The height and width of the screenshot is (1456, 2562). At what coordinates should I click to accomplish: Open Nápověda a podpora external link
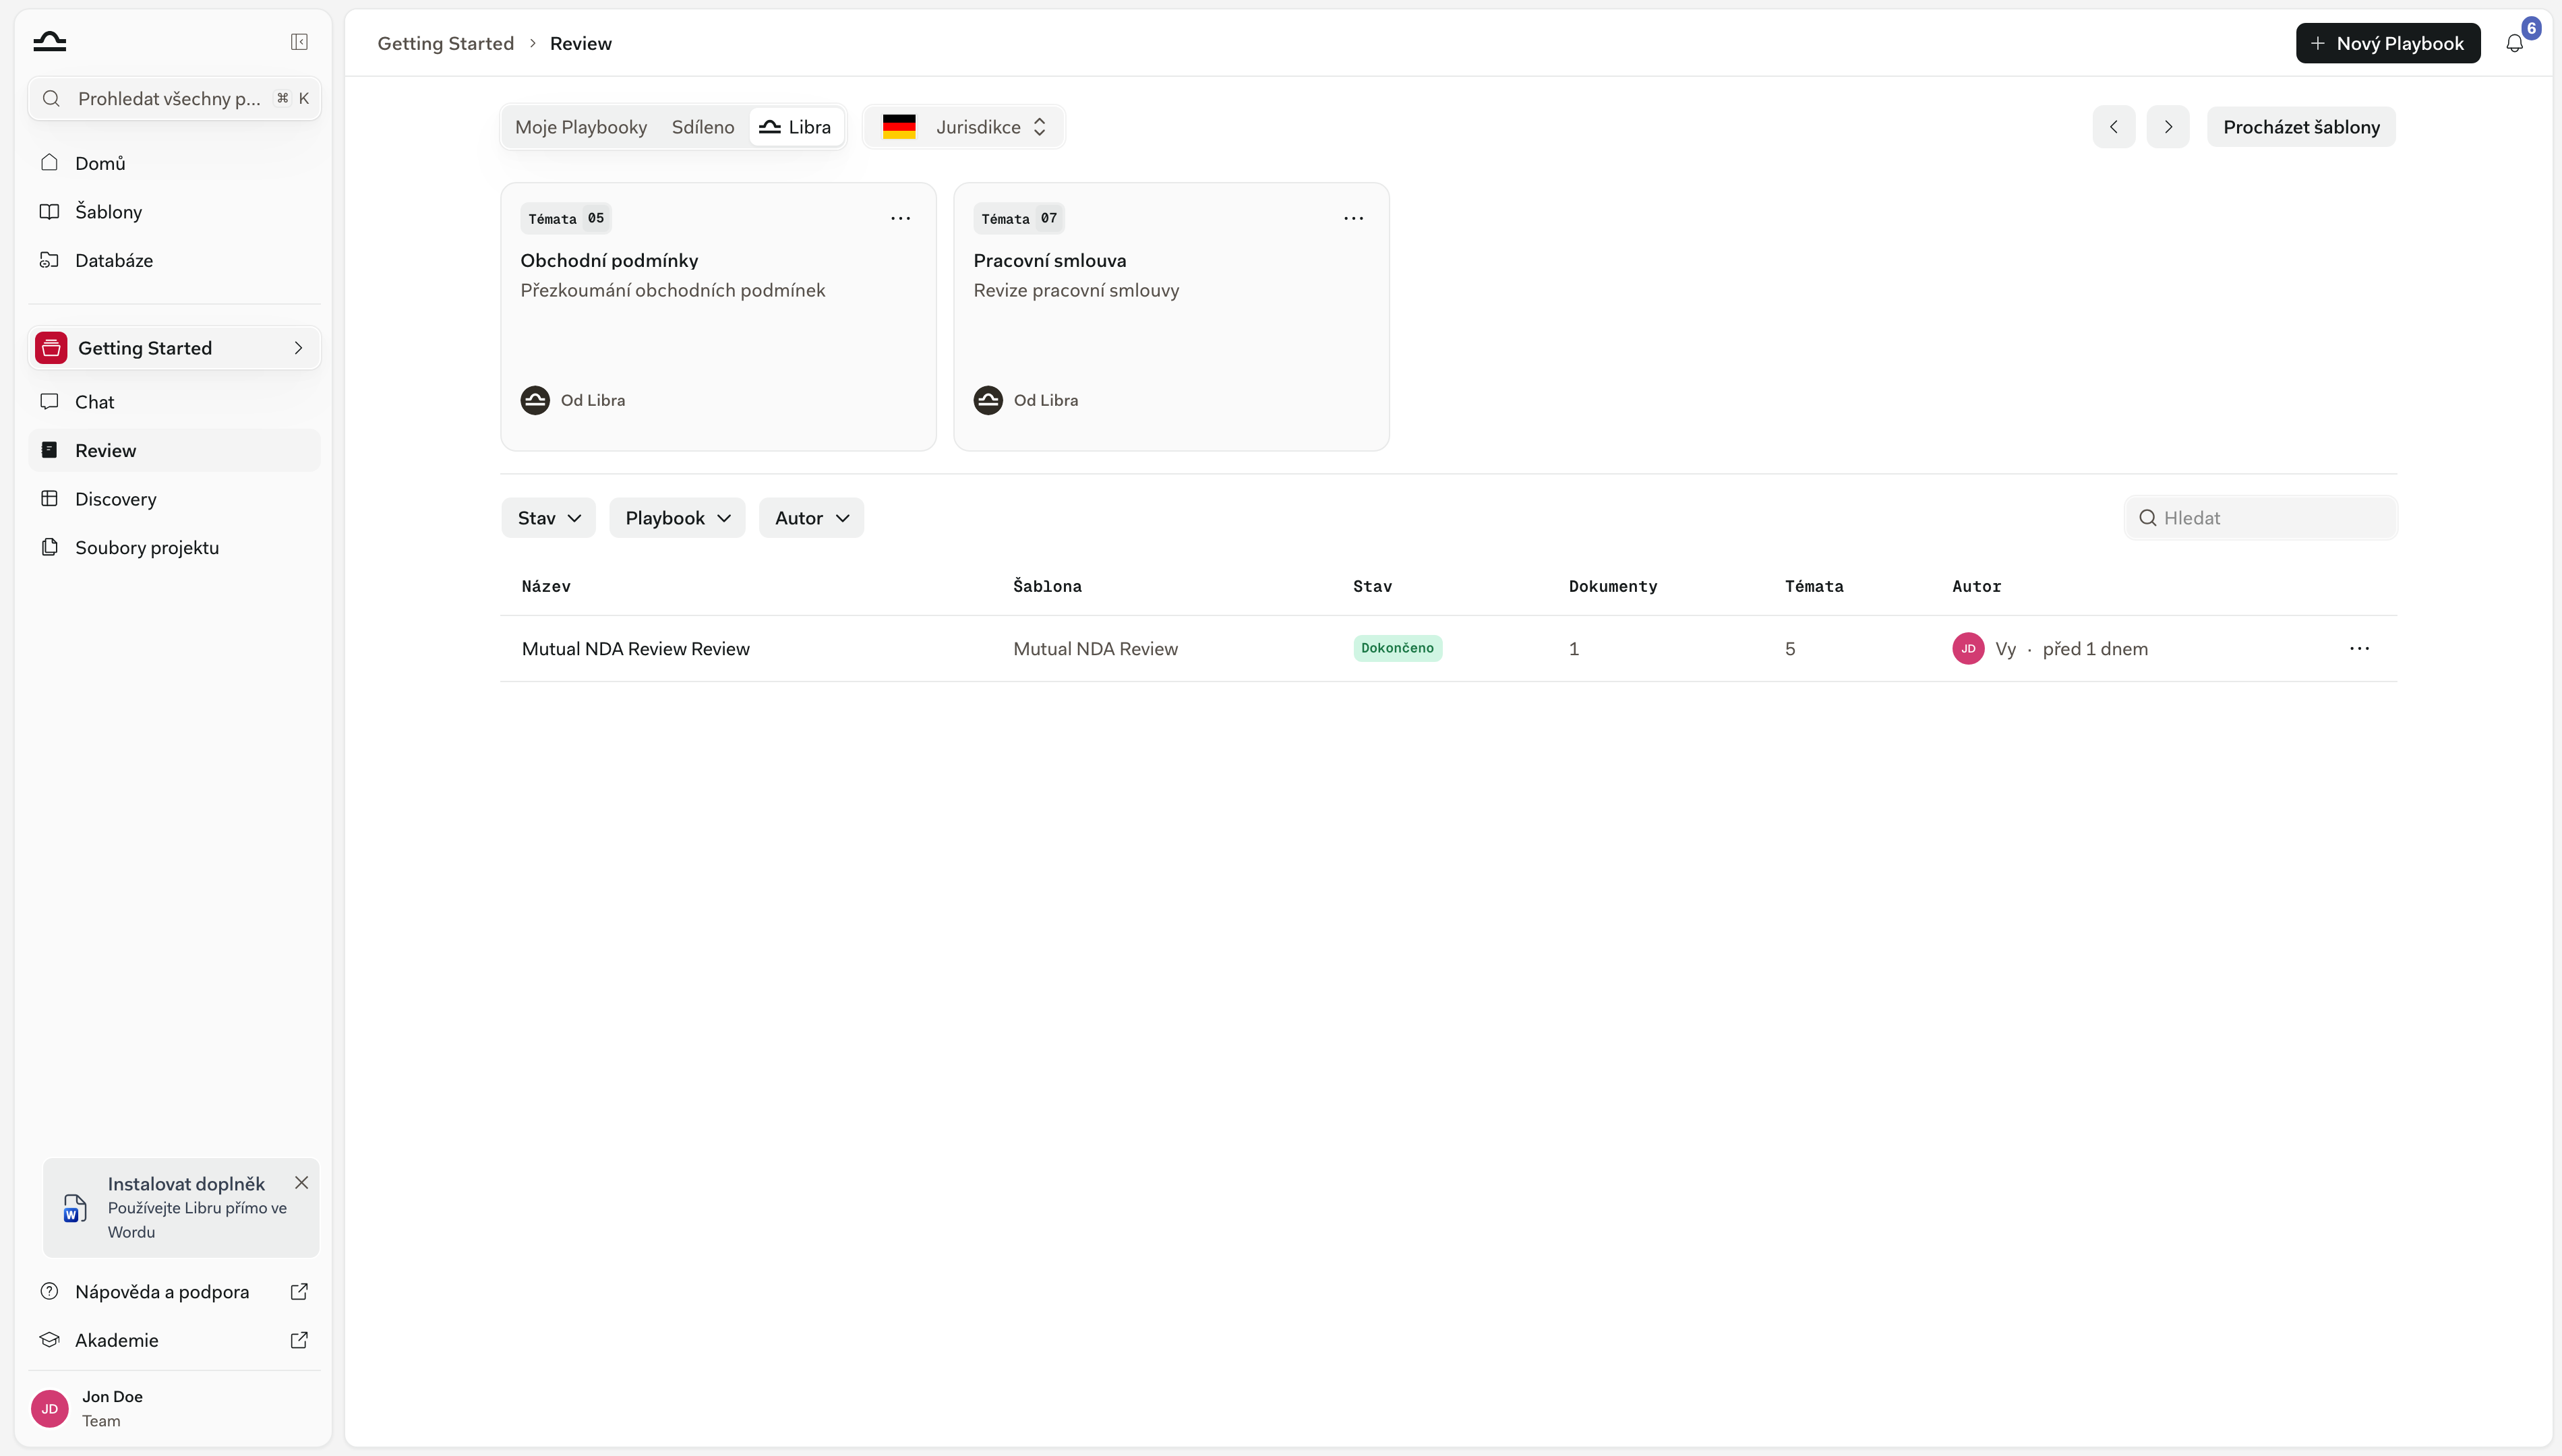pos(174,1291)
